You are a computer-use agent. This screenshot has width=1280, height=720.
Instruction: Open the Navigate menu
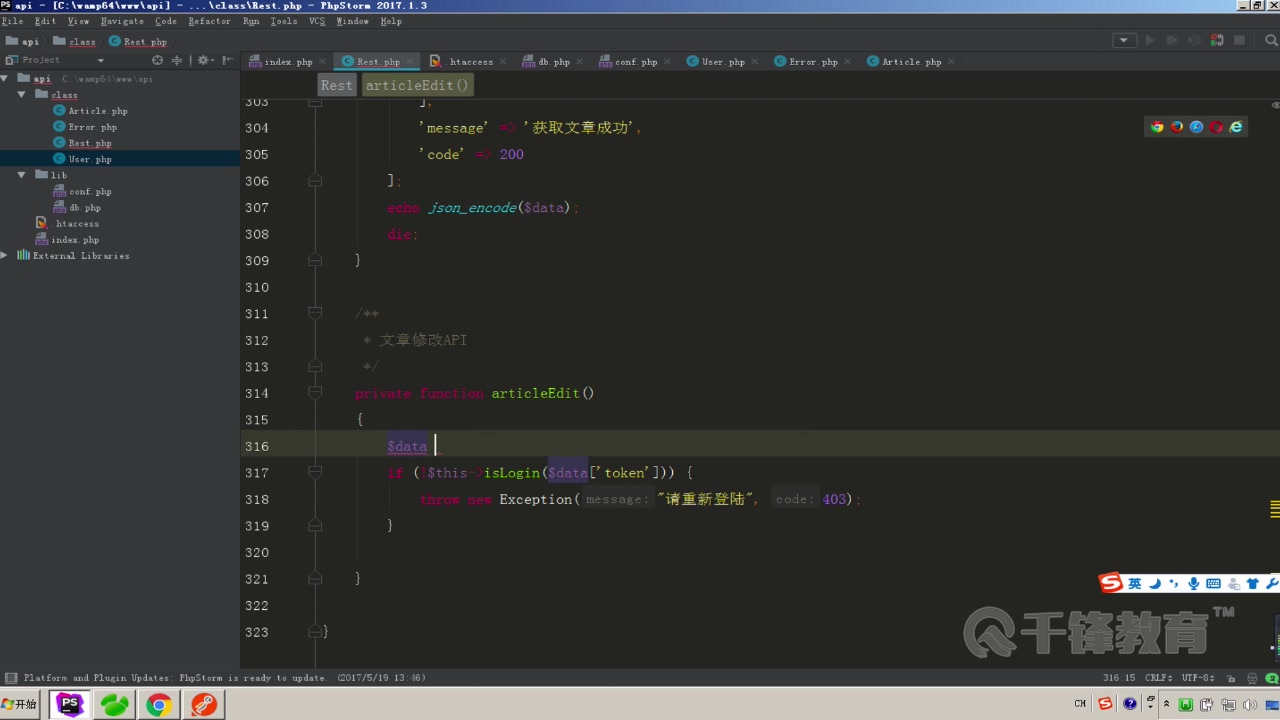pos(122,21)
